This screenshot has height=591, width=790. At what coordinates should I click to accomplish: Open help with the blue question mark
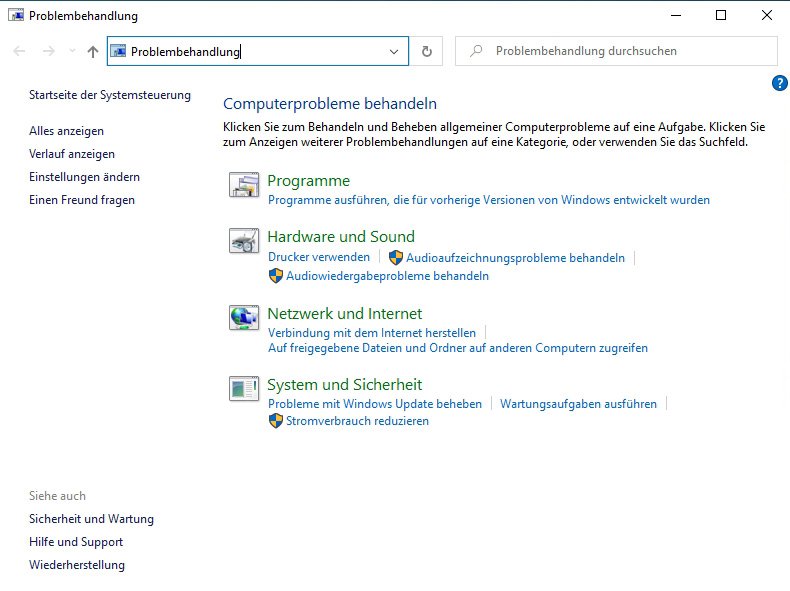[x=780, y=84]
